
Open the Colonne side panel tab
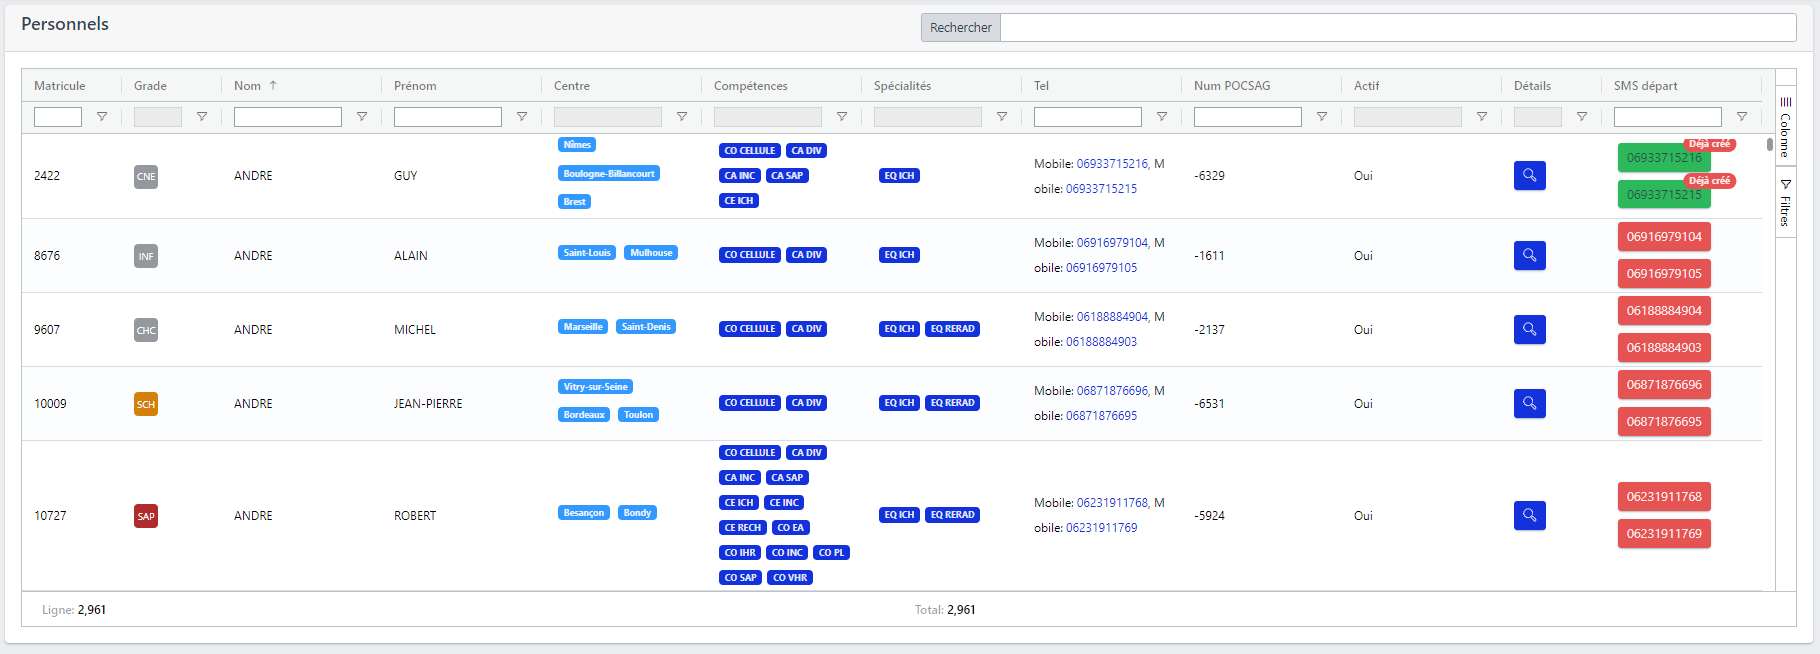(1786, 128)
